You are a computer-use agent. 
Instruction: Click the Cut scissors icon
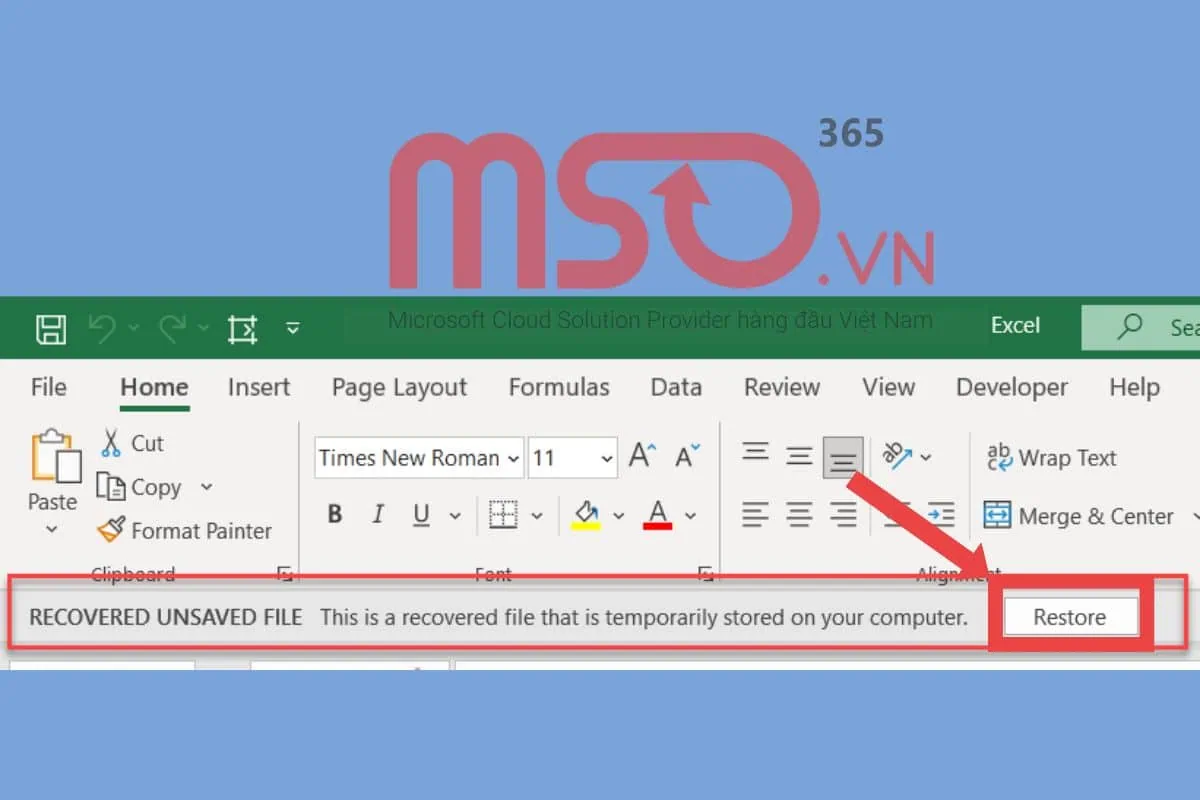pyautogui.click(x=111, y=443)
